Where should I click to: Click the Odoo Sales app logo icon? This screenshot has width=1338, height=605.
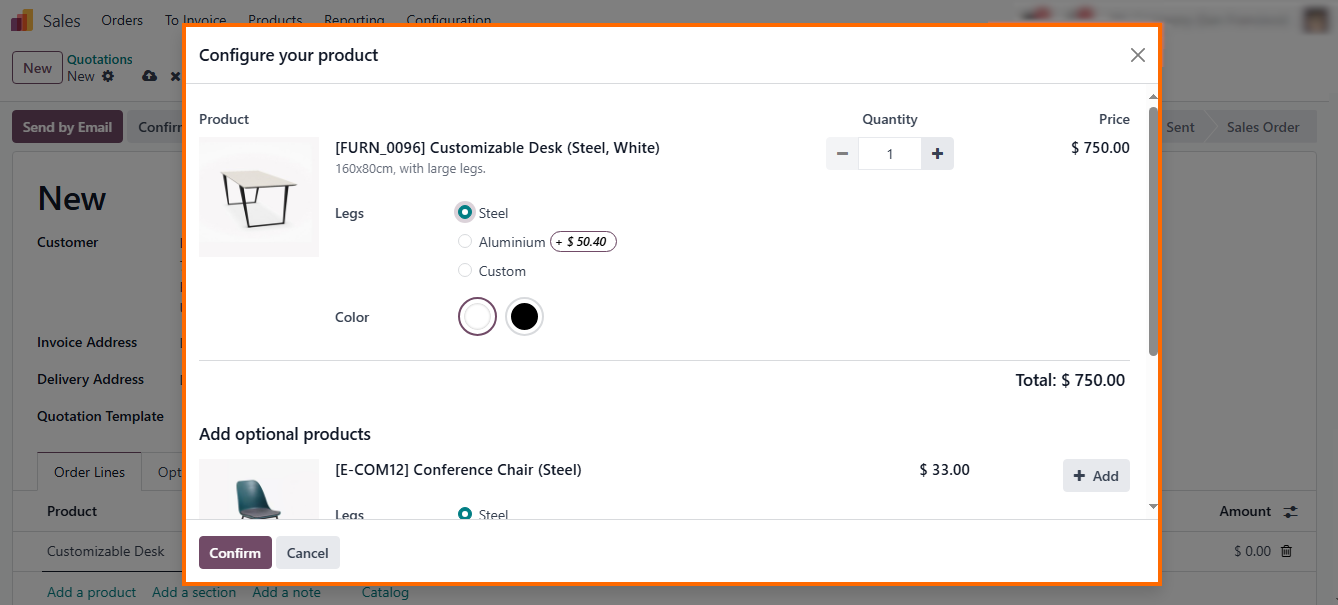point(22,20)
